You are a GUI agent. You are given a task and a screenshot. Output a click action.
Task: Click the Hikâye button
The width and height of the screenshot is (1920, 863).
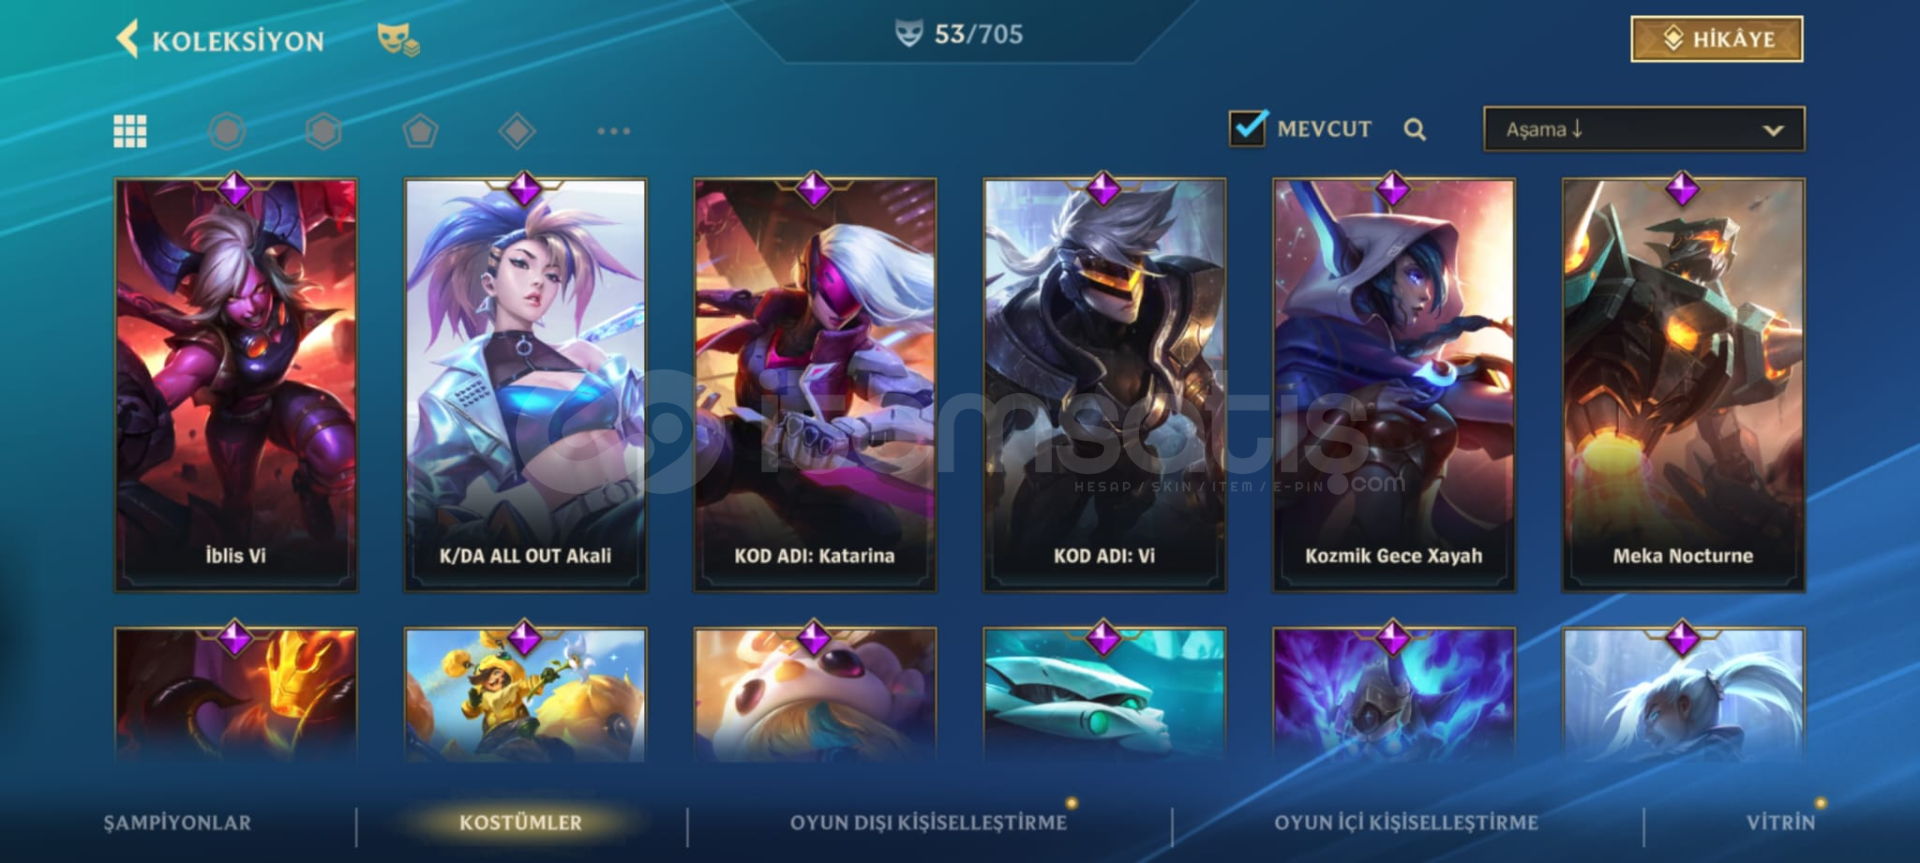(1717, 39)
